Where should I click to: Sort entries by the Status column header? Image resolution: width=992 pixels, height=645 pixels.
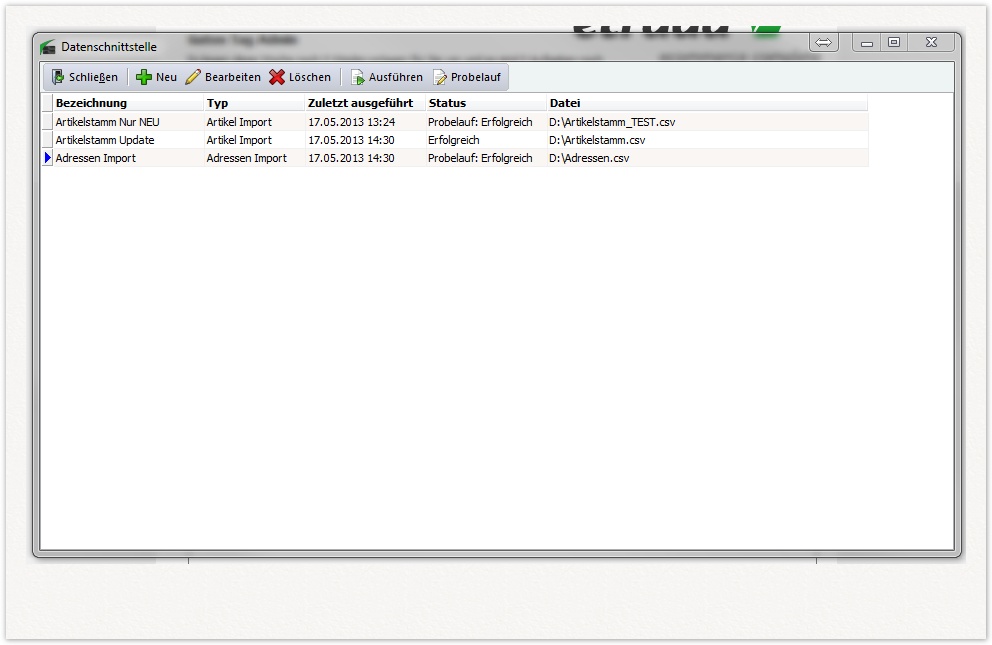(x=447, y=103)
